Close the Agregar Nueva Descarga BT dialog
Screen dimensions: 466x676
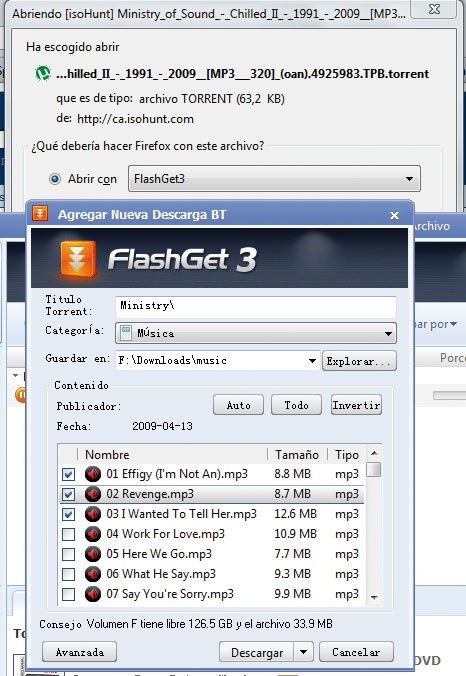coord(394,215)
